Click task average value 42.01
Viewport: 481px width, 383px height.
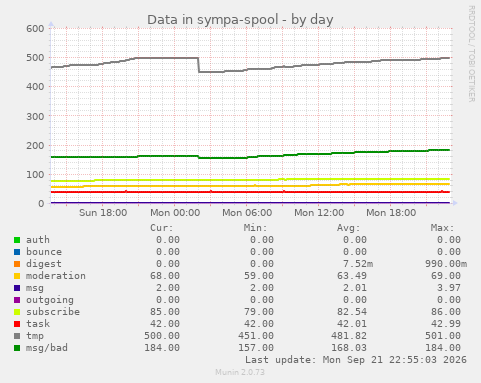[352, 324]
